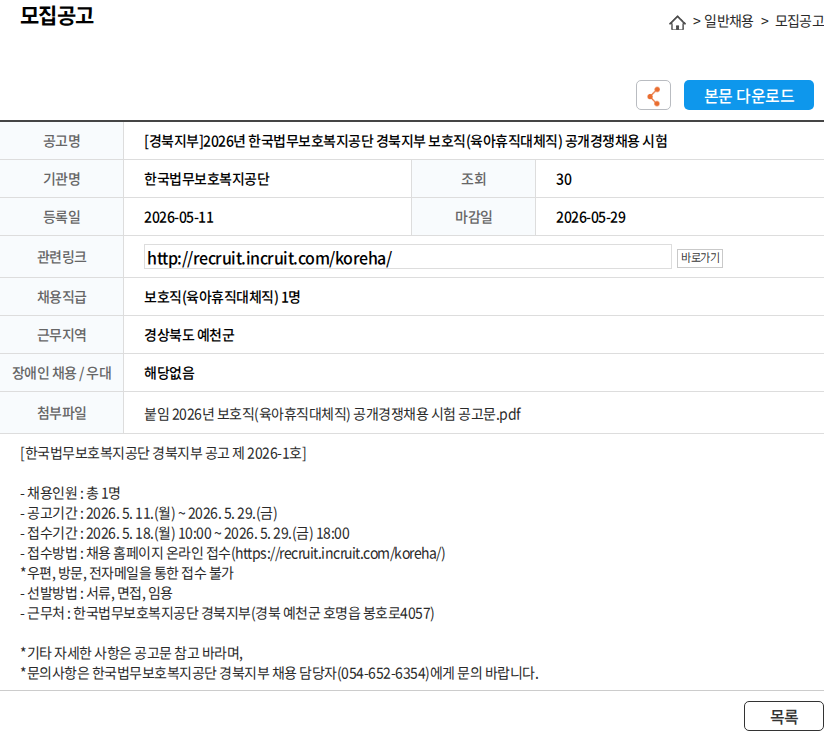Return to list with 목록 button

pos(784,716)
